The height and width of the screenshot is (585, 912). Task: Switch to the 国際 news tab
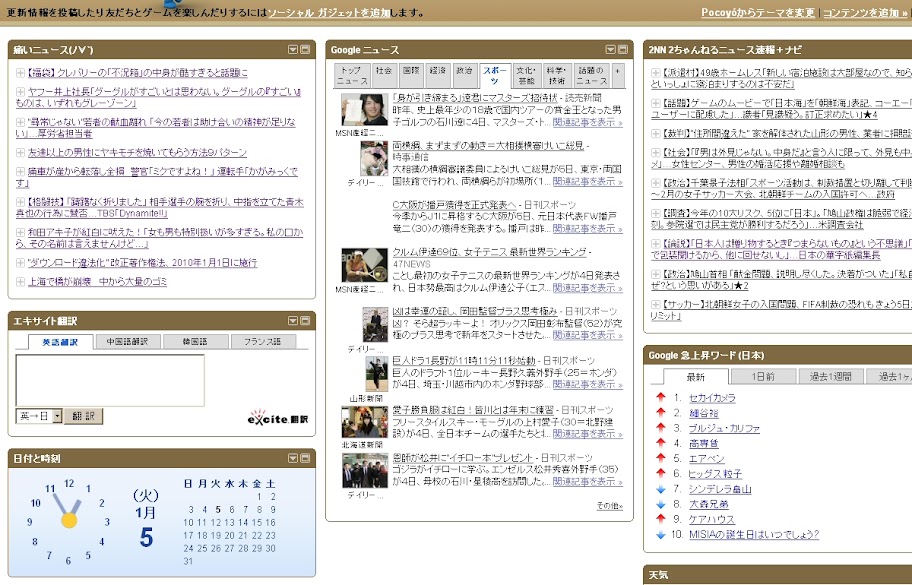(411, 76)
